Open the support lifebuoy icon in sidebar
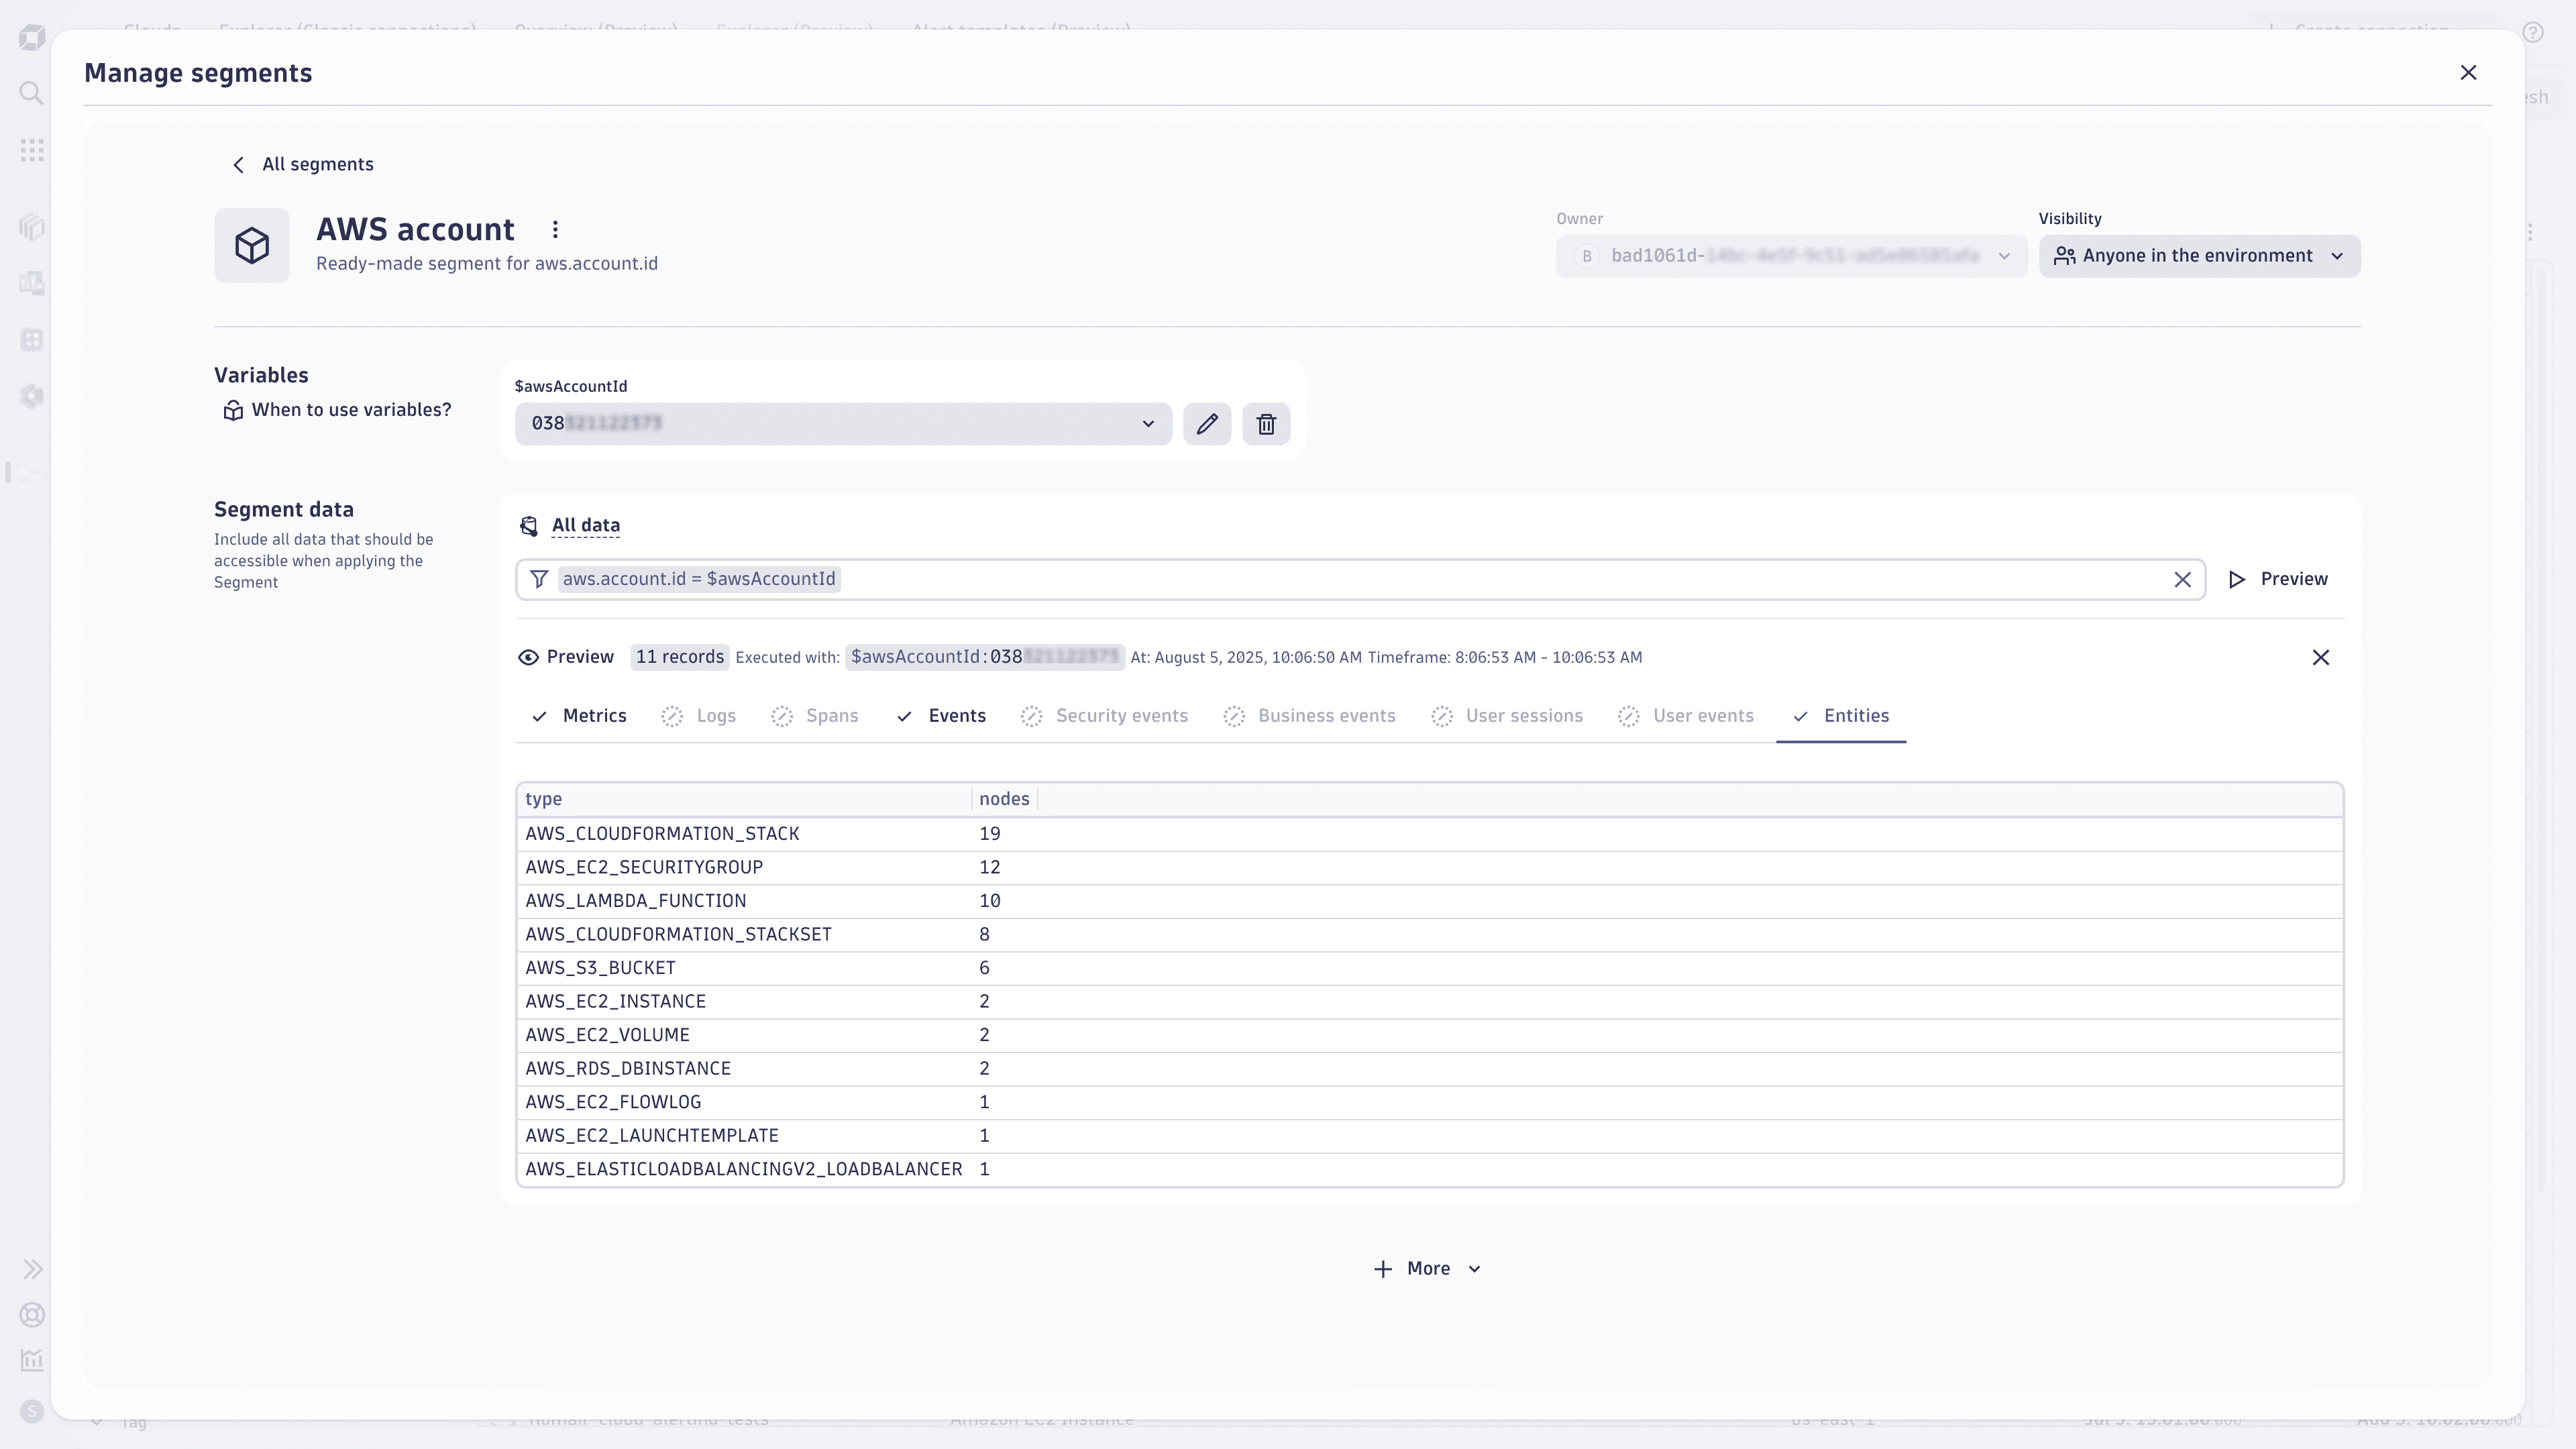 pos(32,1315)
